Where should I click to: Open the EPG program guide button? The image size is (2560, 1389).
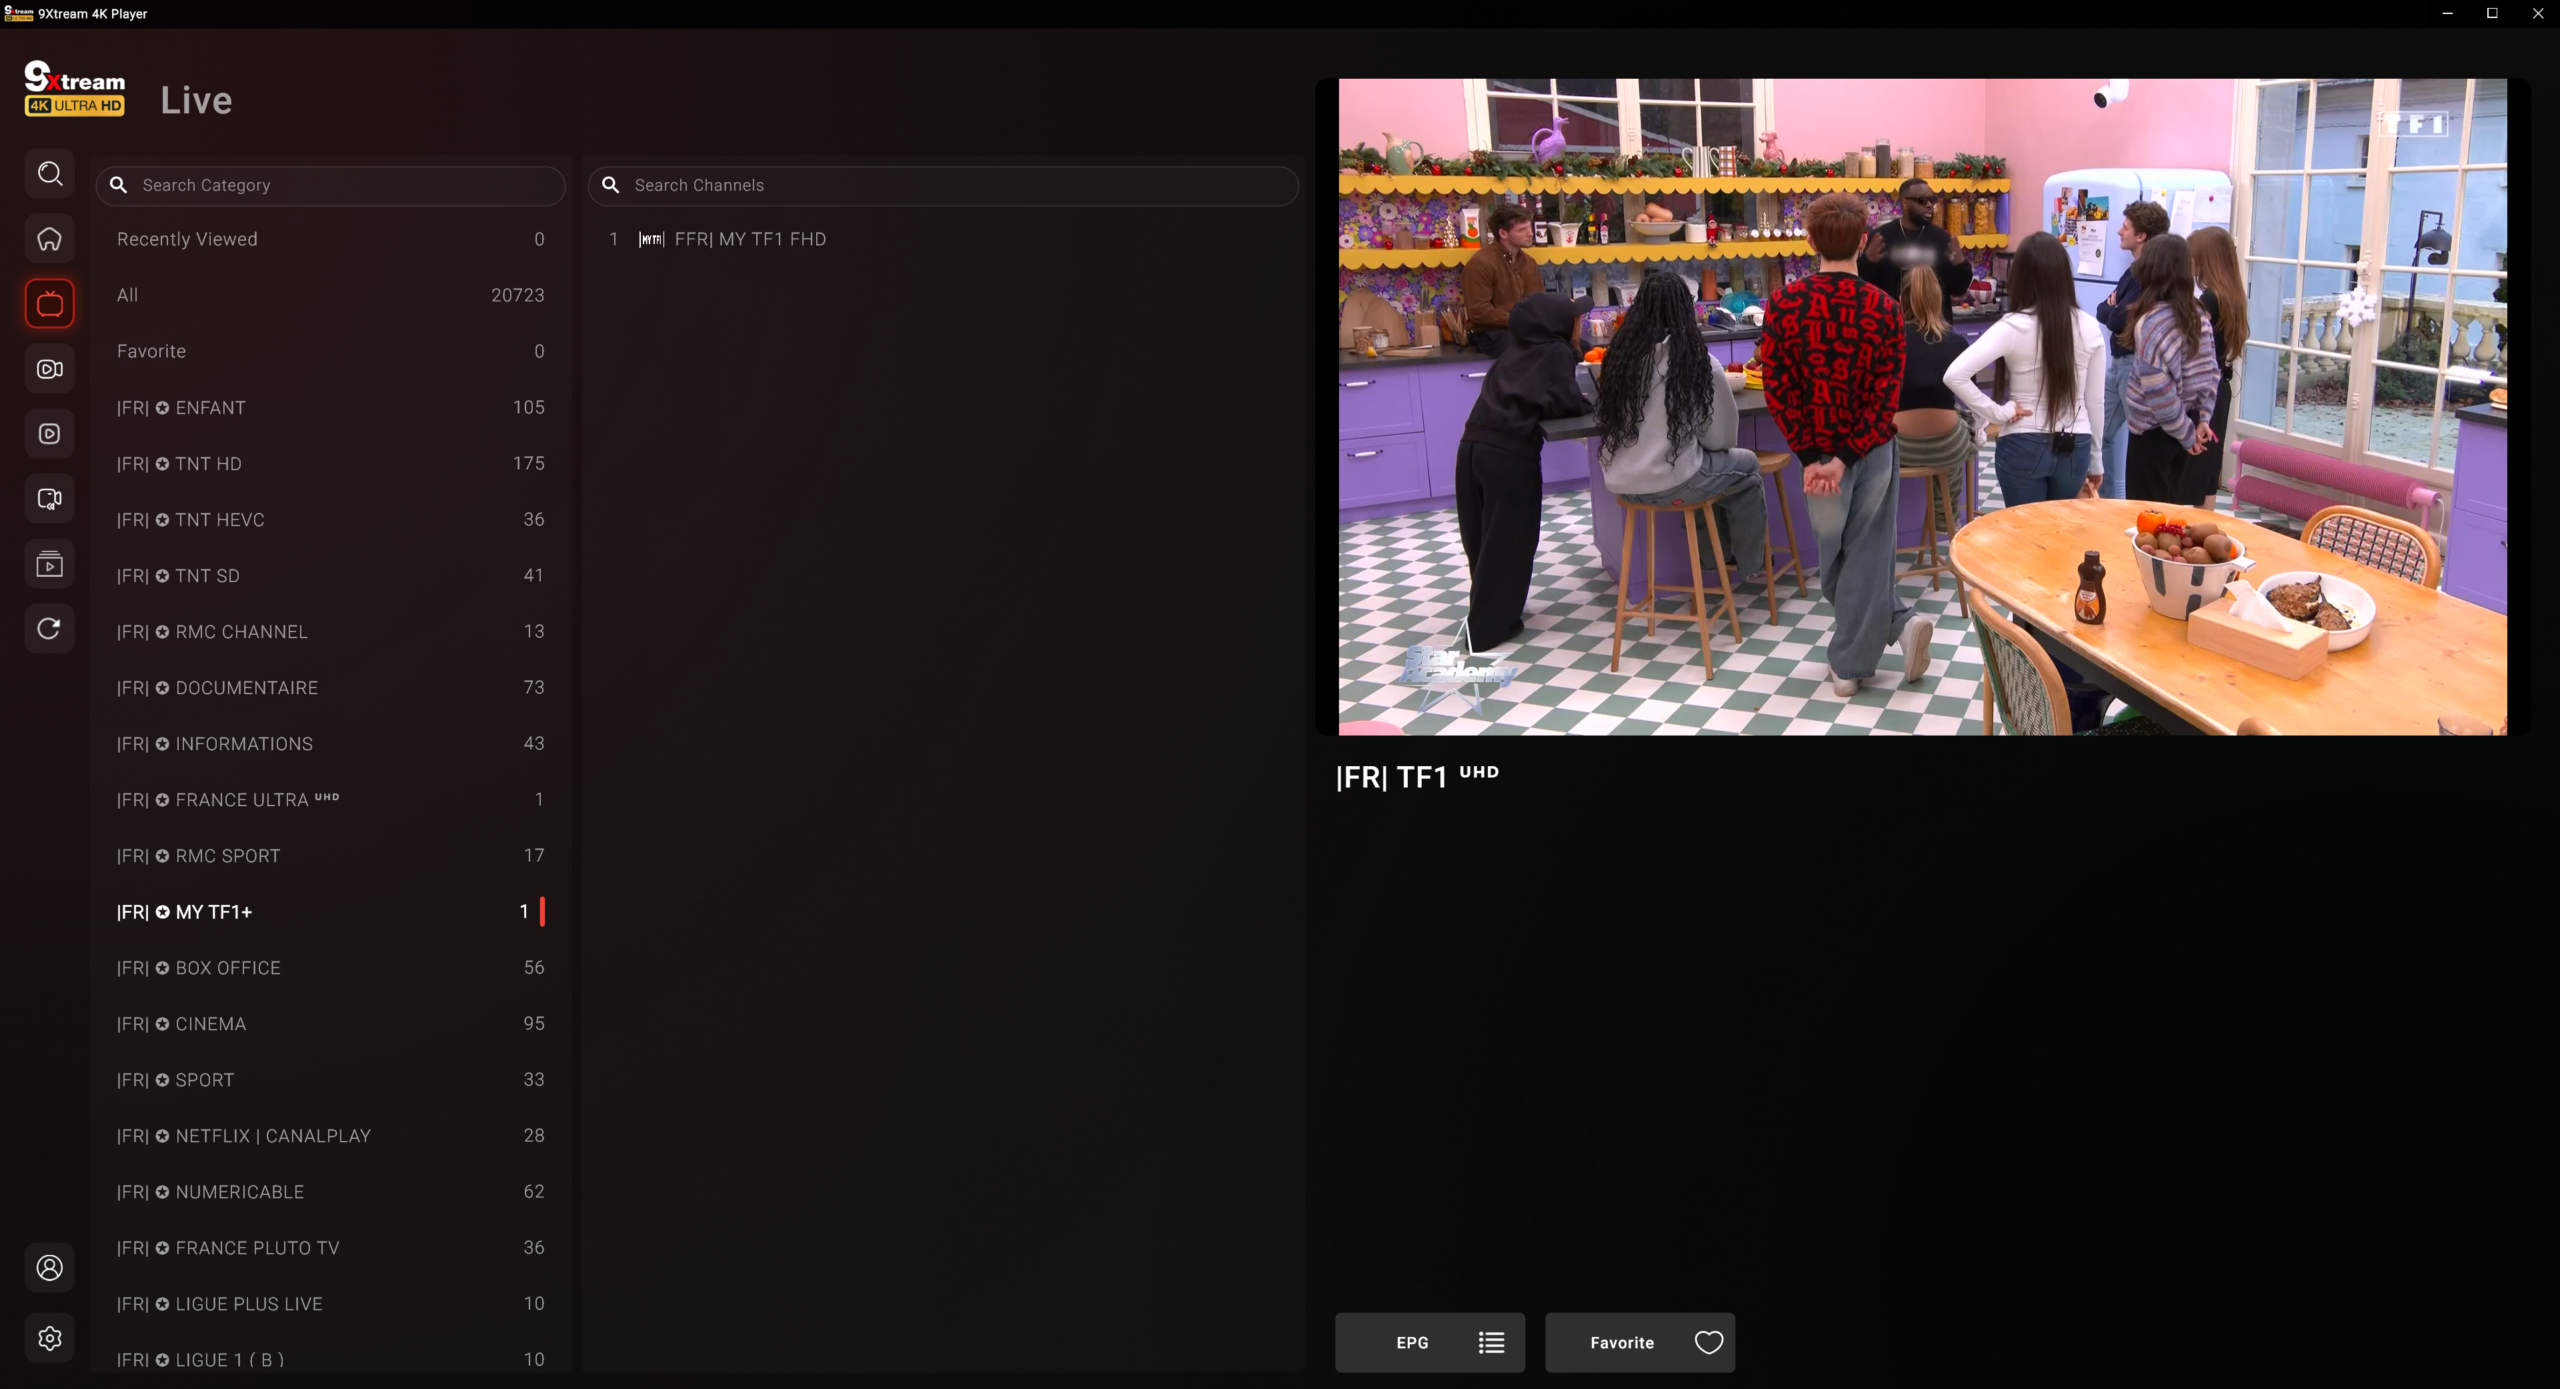pyautogui.click(x=1429, y=1342)
